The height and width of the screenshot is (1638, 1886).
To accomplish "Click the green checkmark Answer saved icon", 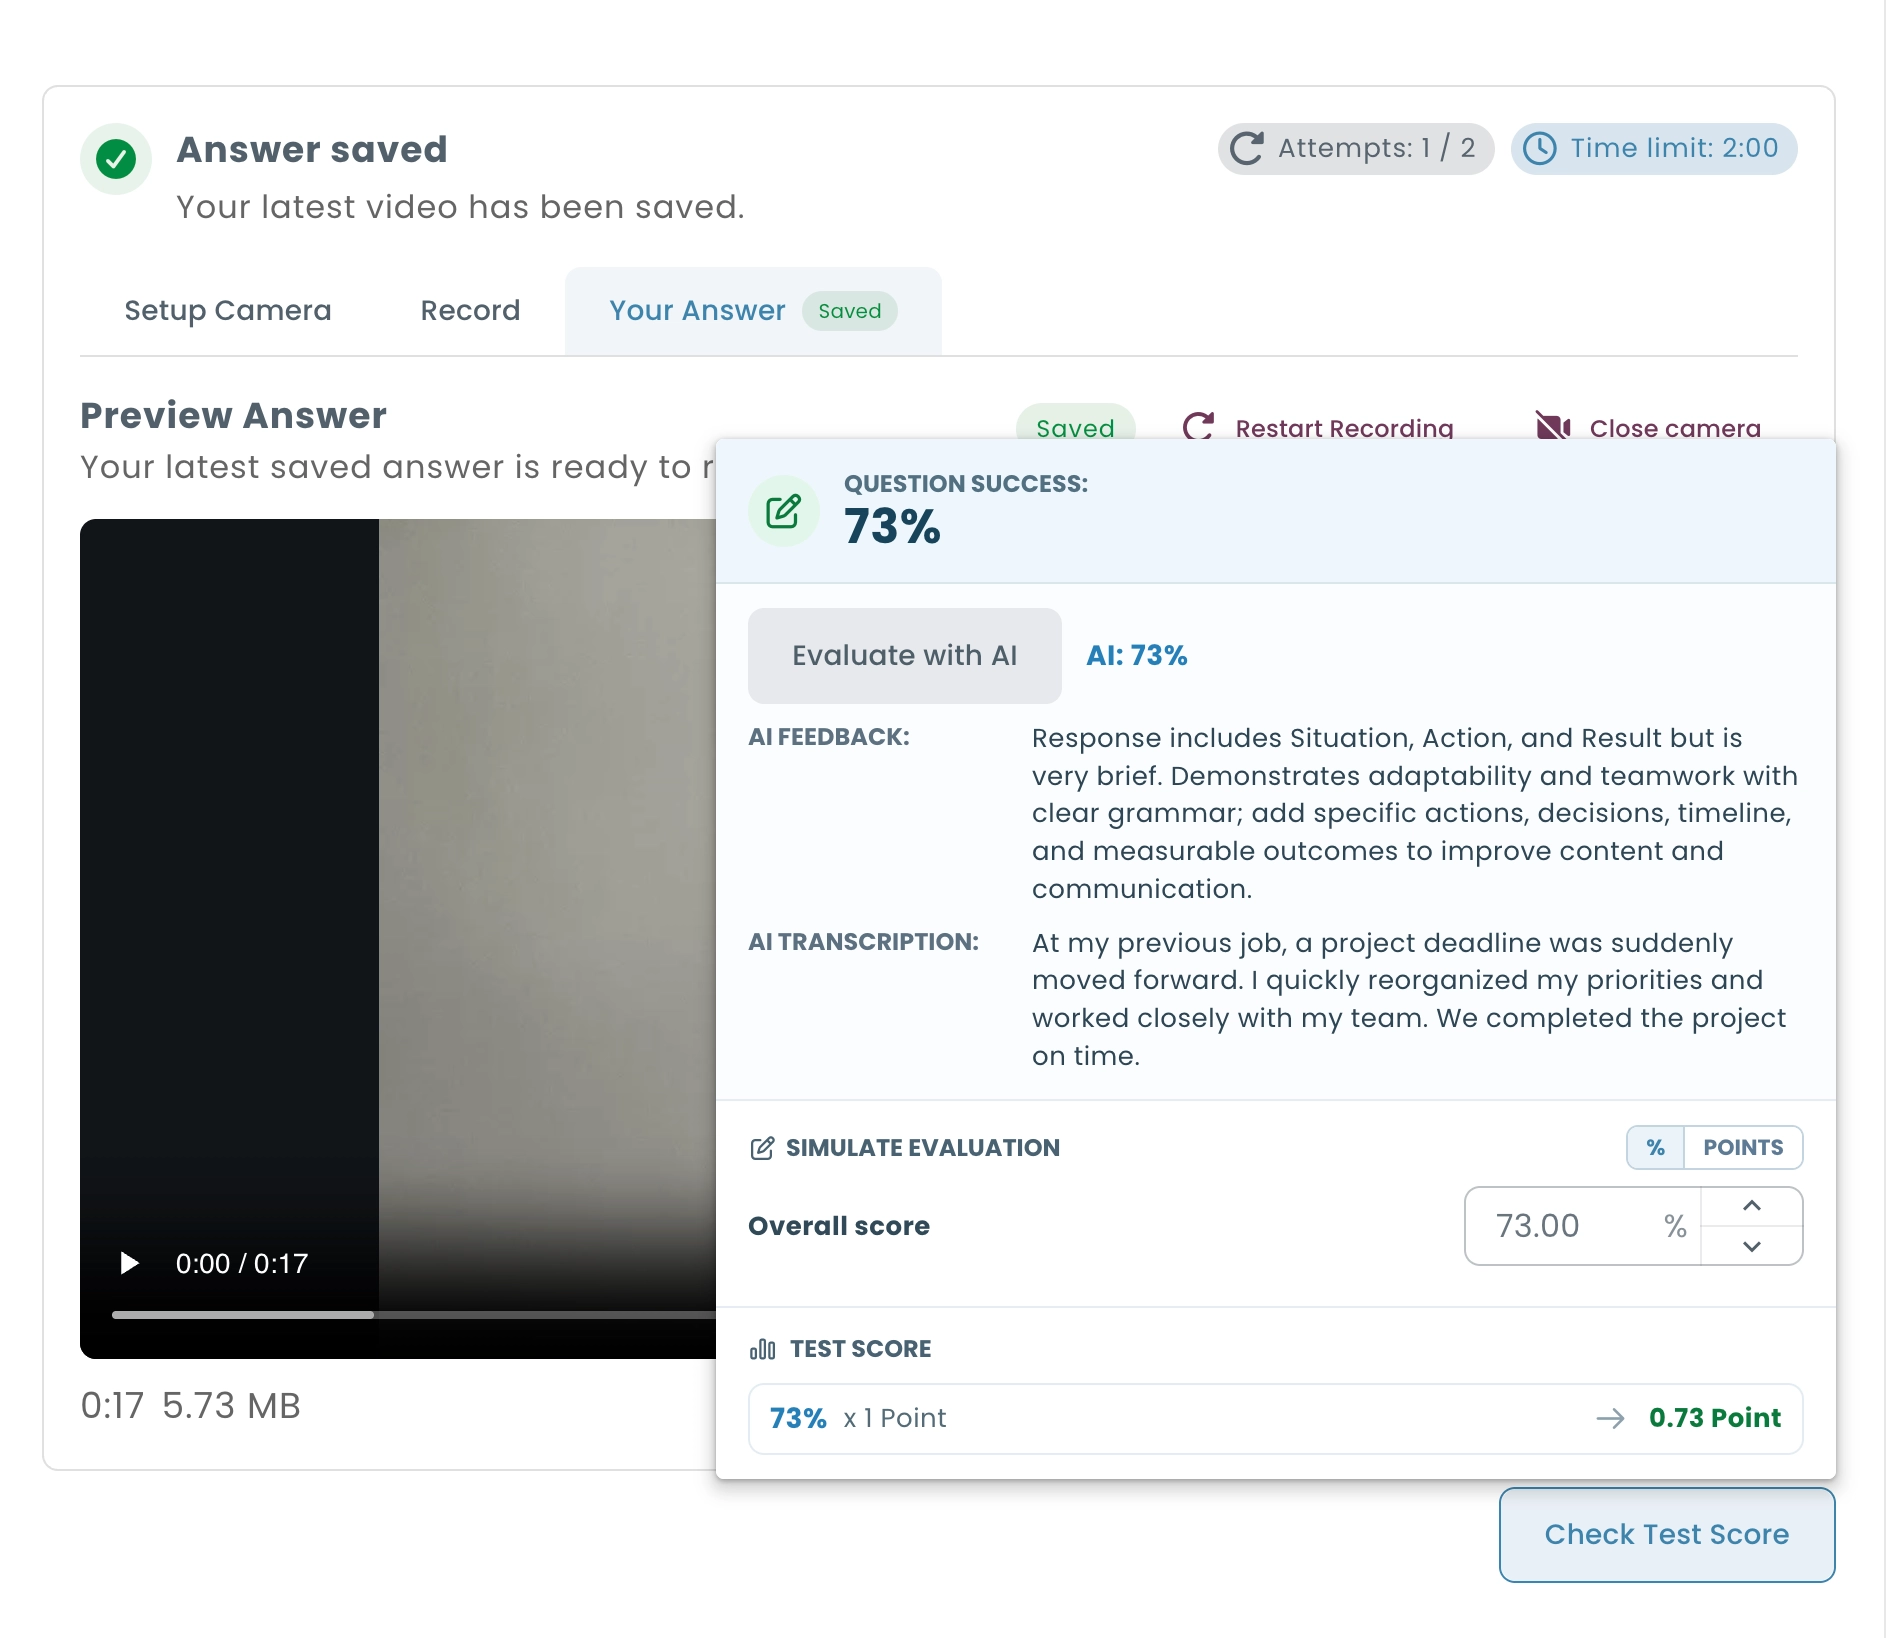I will point(116,159).
